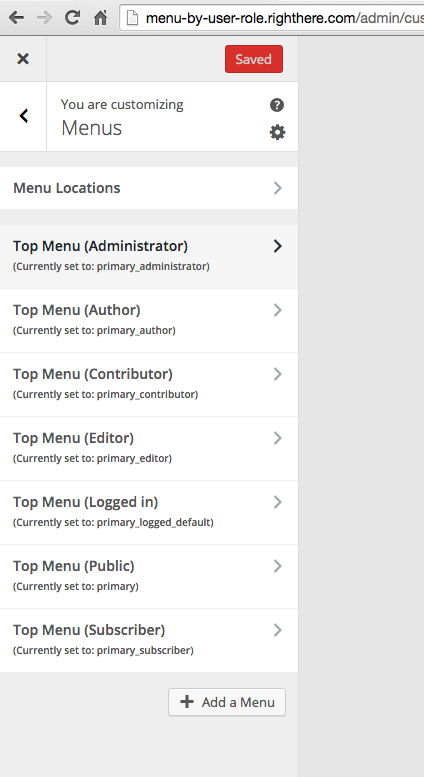The height and width of the screenshot is (777, 424).
Task: Reload the page with the refresh icon
Action: pos(72,18)
